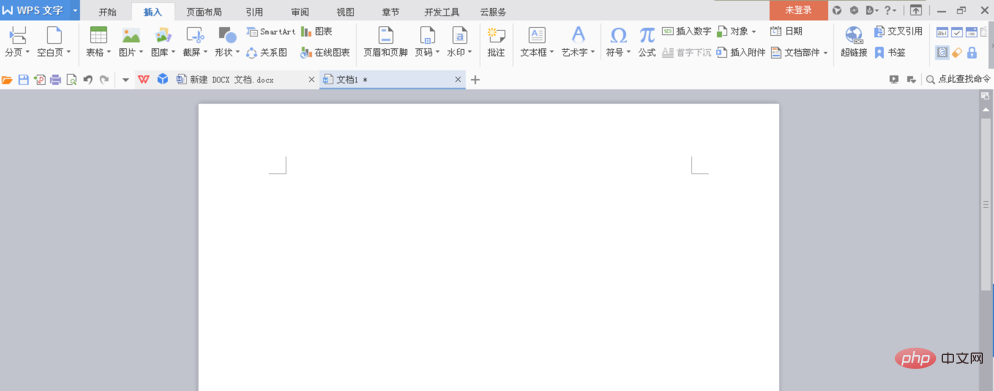Viewport: 994px width, 391px height.
Task: Add a comment with 批注
Action: point(496,42)
